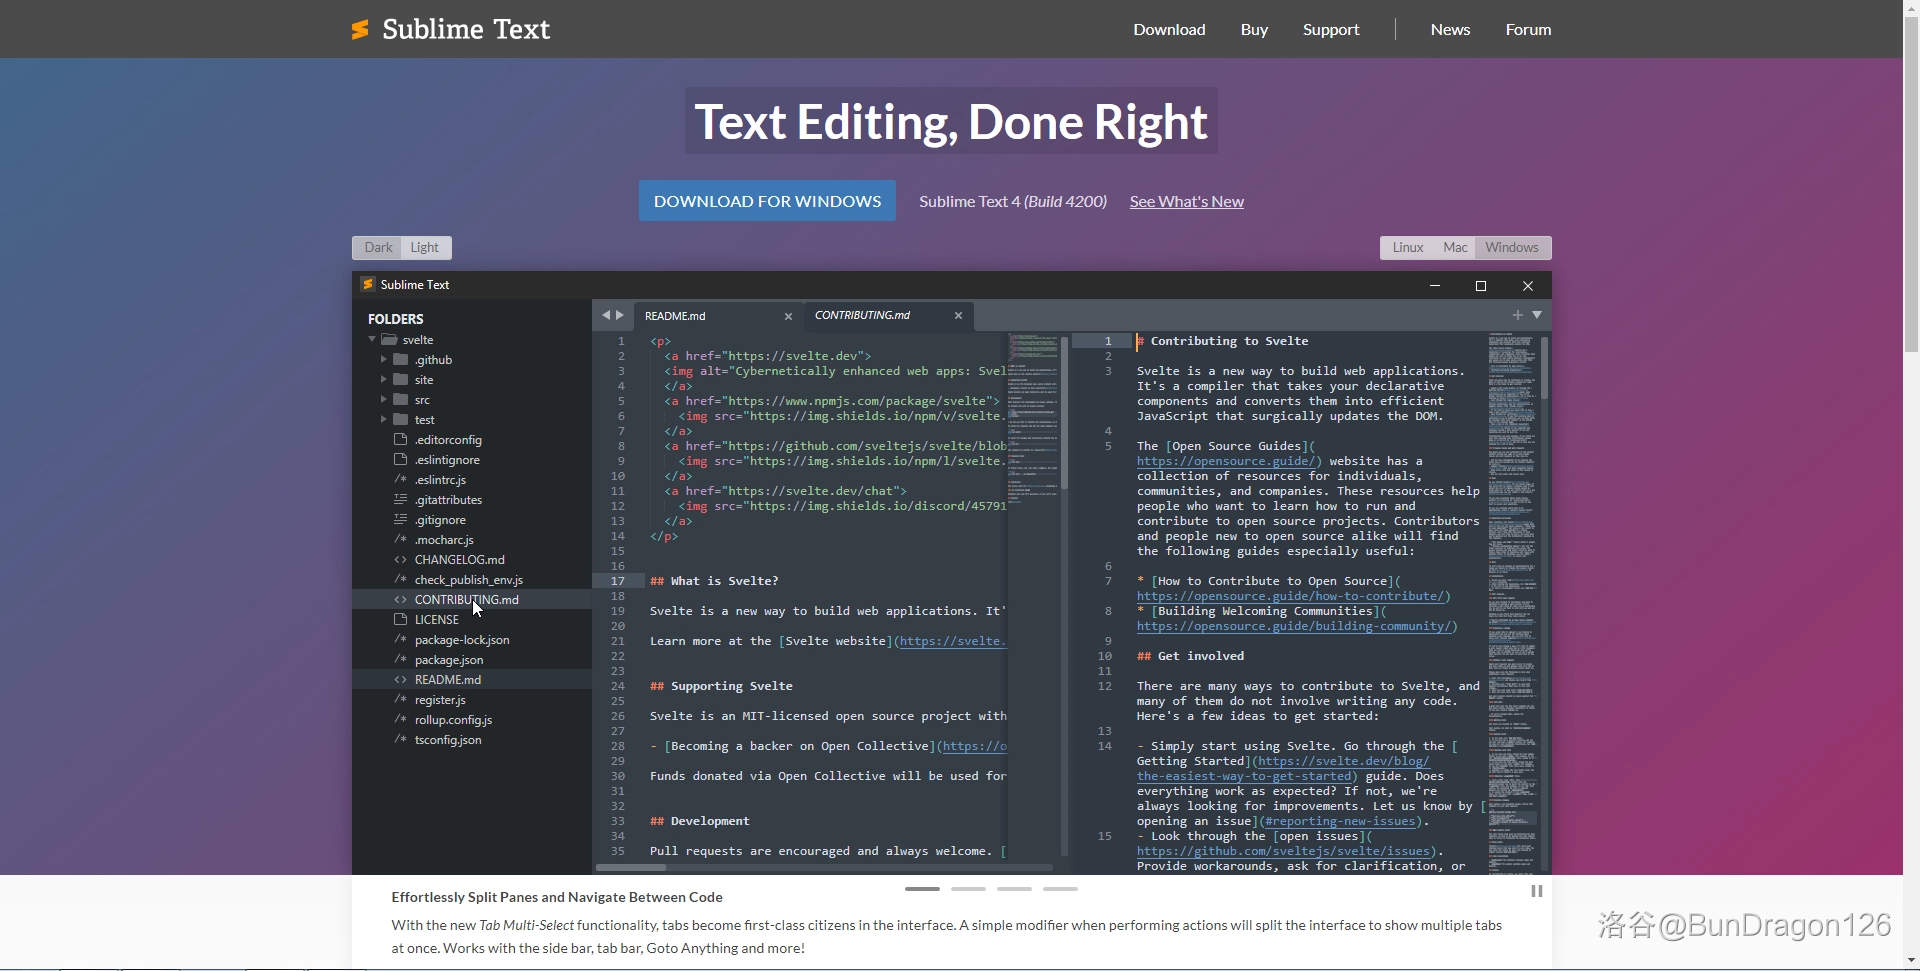This screenshot has height=971, width=1920.
Task: Pause the slideshow with the pause icon
Action: click(x=1537, y=891)
